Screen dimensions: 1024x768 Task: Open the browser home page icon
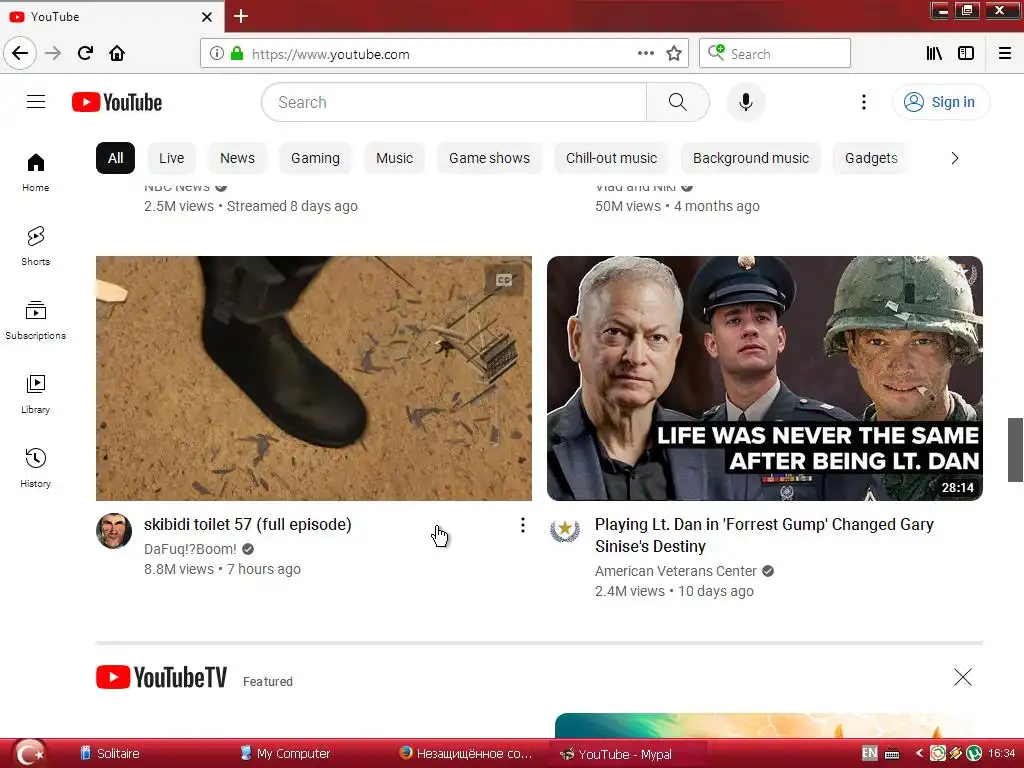click(x=117, y=54)
